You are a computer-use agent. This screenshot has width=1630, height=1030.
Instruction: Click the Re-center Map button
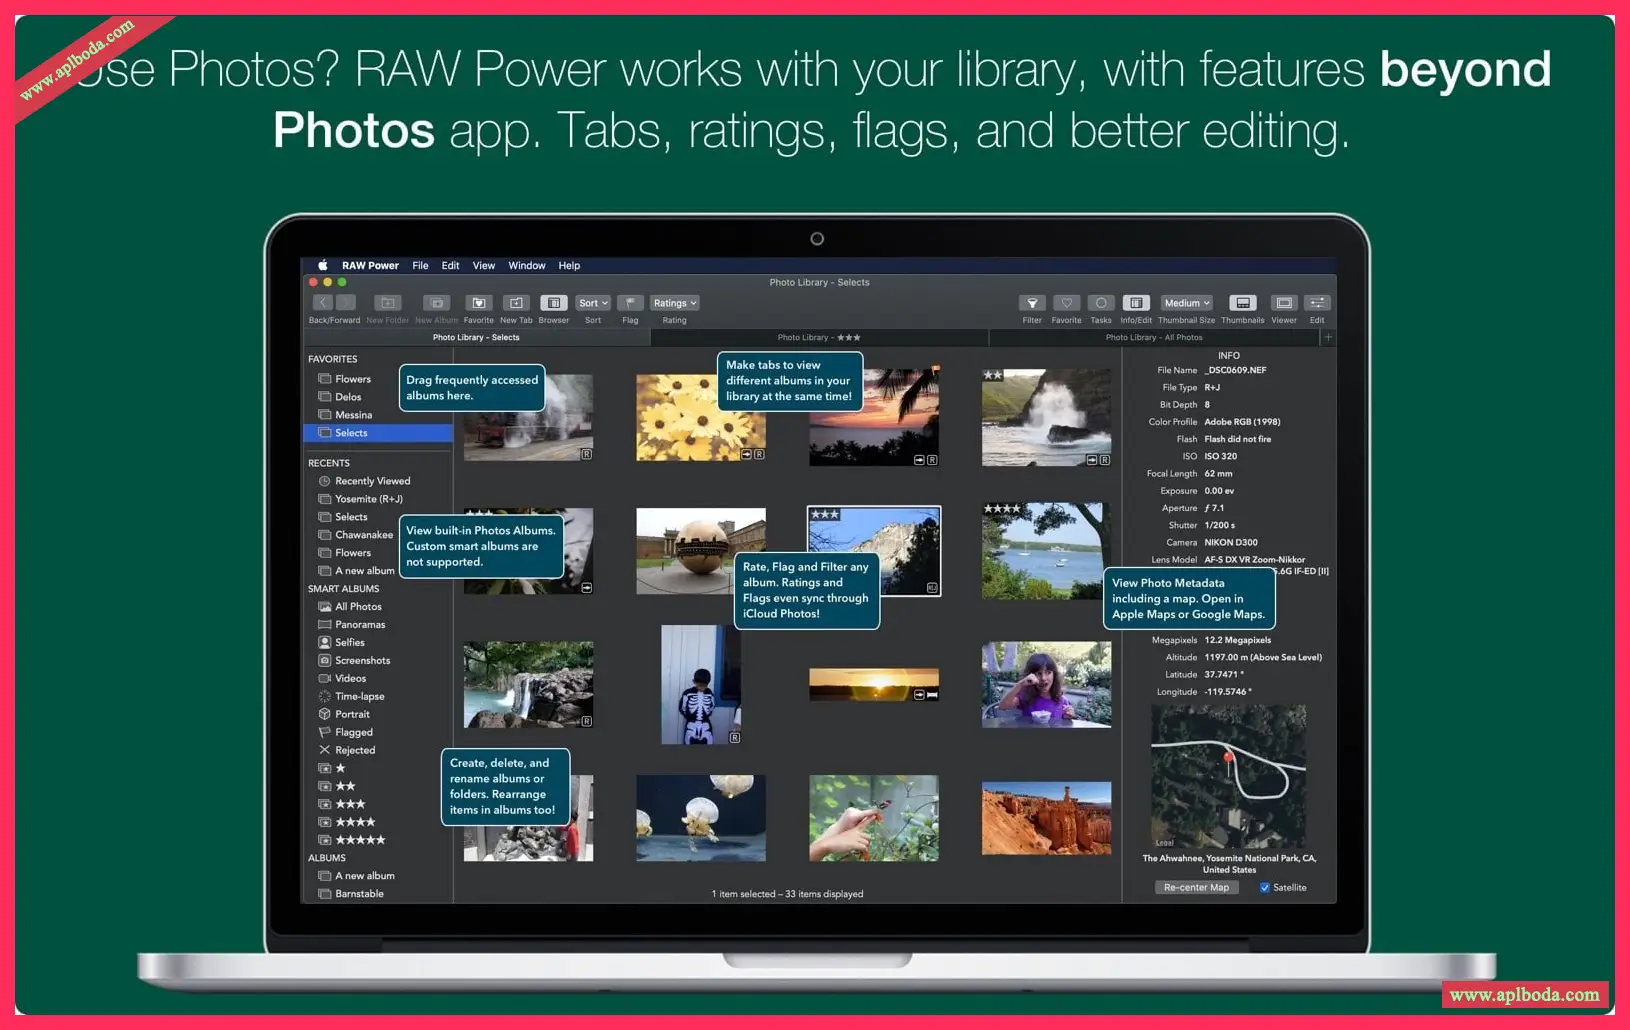point(1196,888)
